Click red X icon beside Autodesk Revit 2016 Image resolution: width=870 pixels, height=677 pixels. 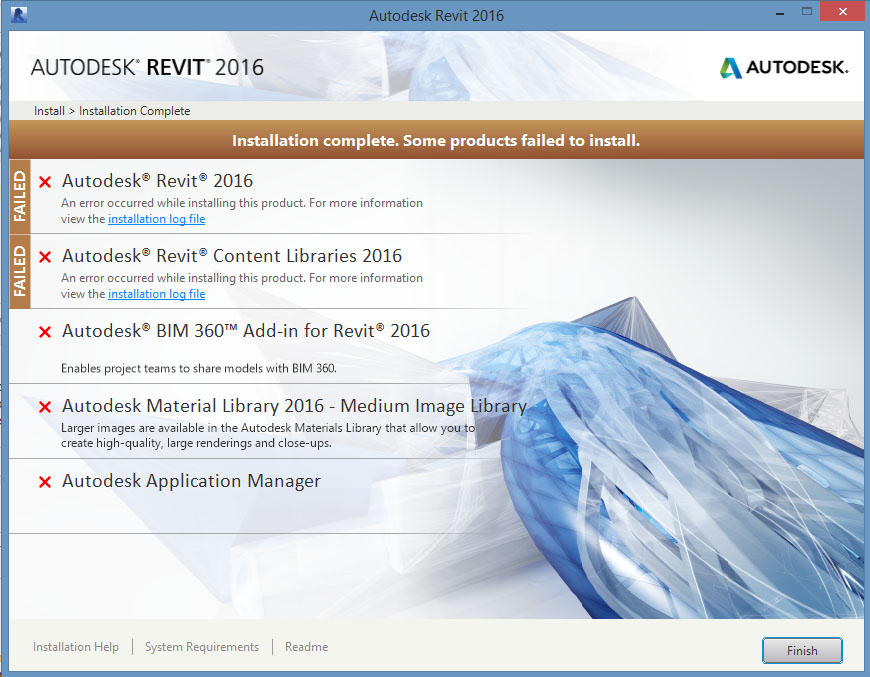(x=45, y=182)
